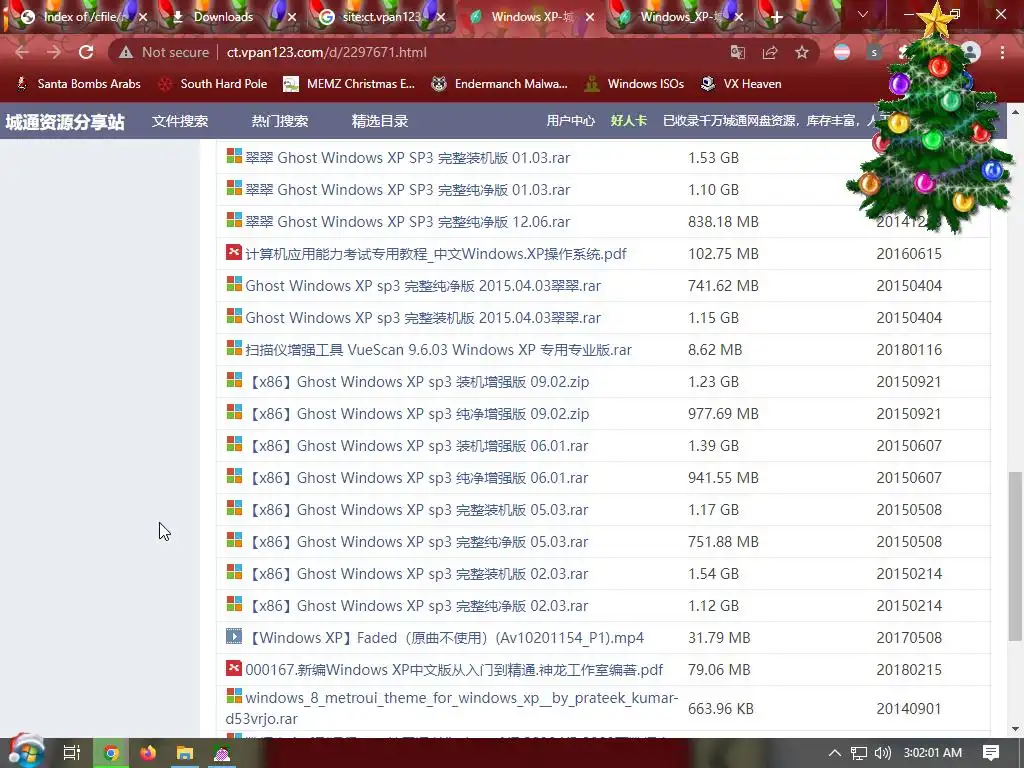Image resolution: width=1024 pixels, height=768 pixels.
Task: Open Task View on the taskbar
Action: point(72,753)
